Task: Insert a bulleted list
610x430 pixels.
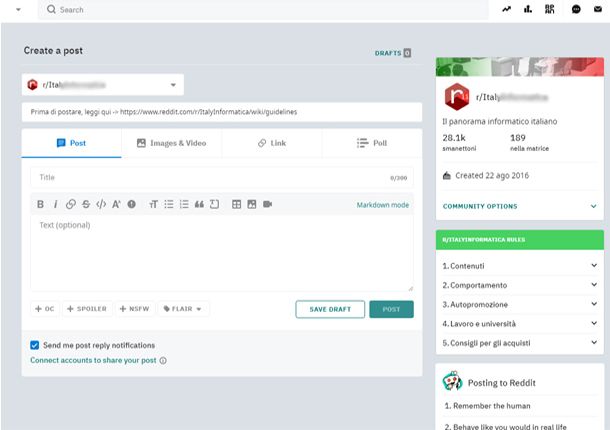Action: click(x=169, y=204)
